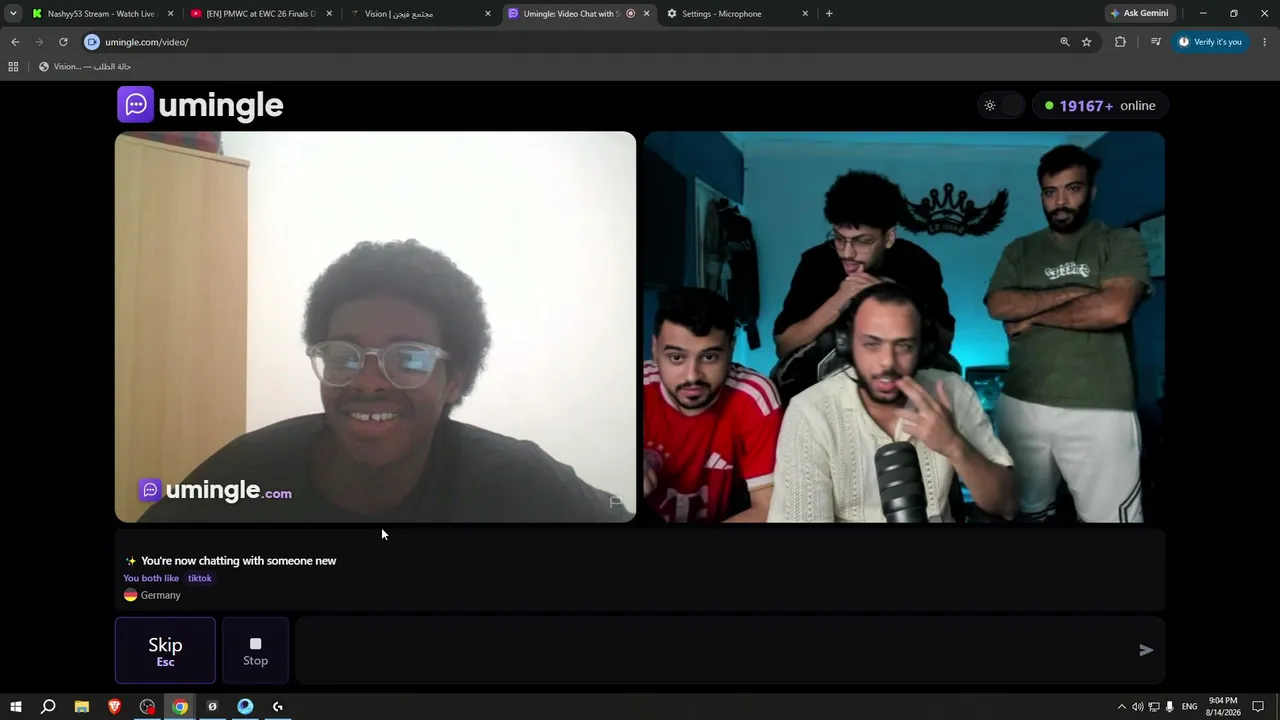Open Ask Gemini panel
This screenshot has height=720, width=1280.
1139,14
